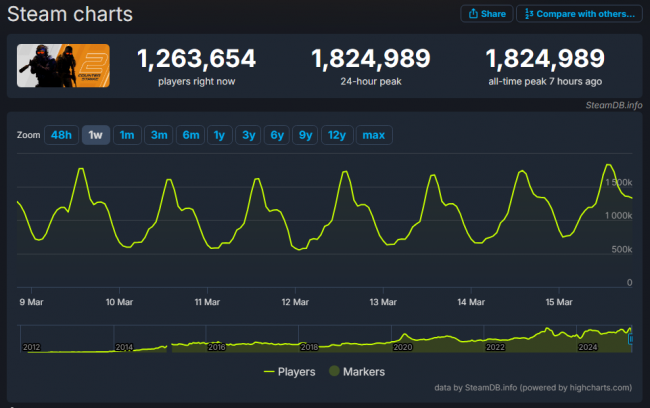Click the all-time peak player count

(545, 59)
